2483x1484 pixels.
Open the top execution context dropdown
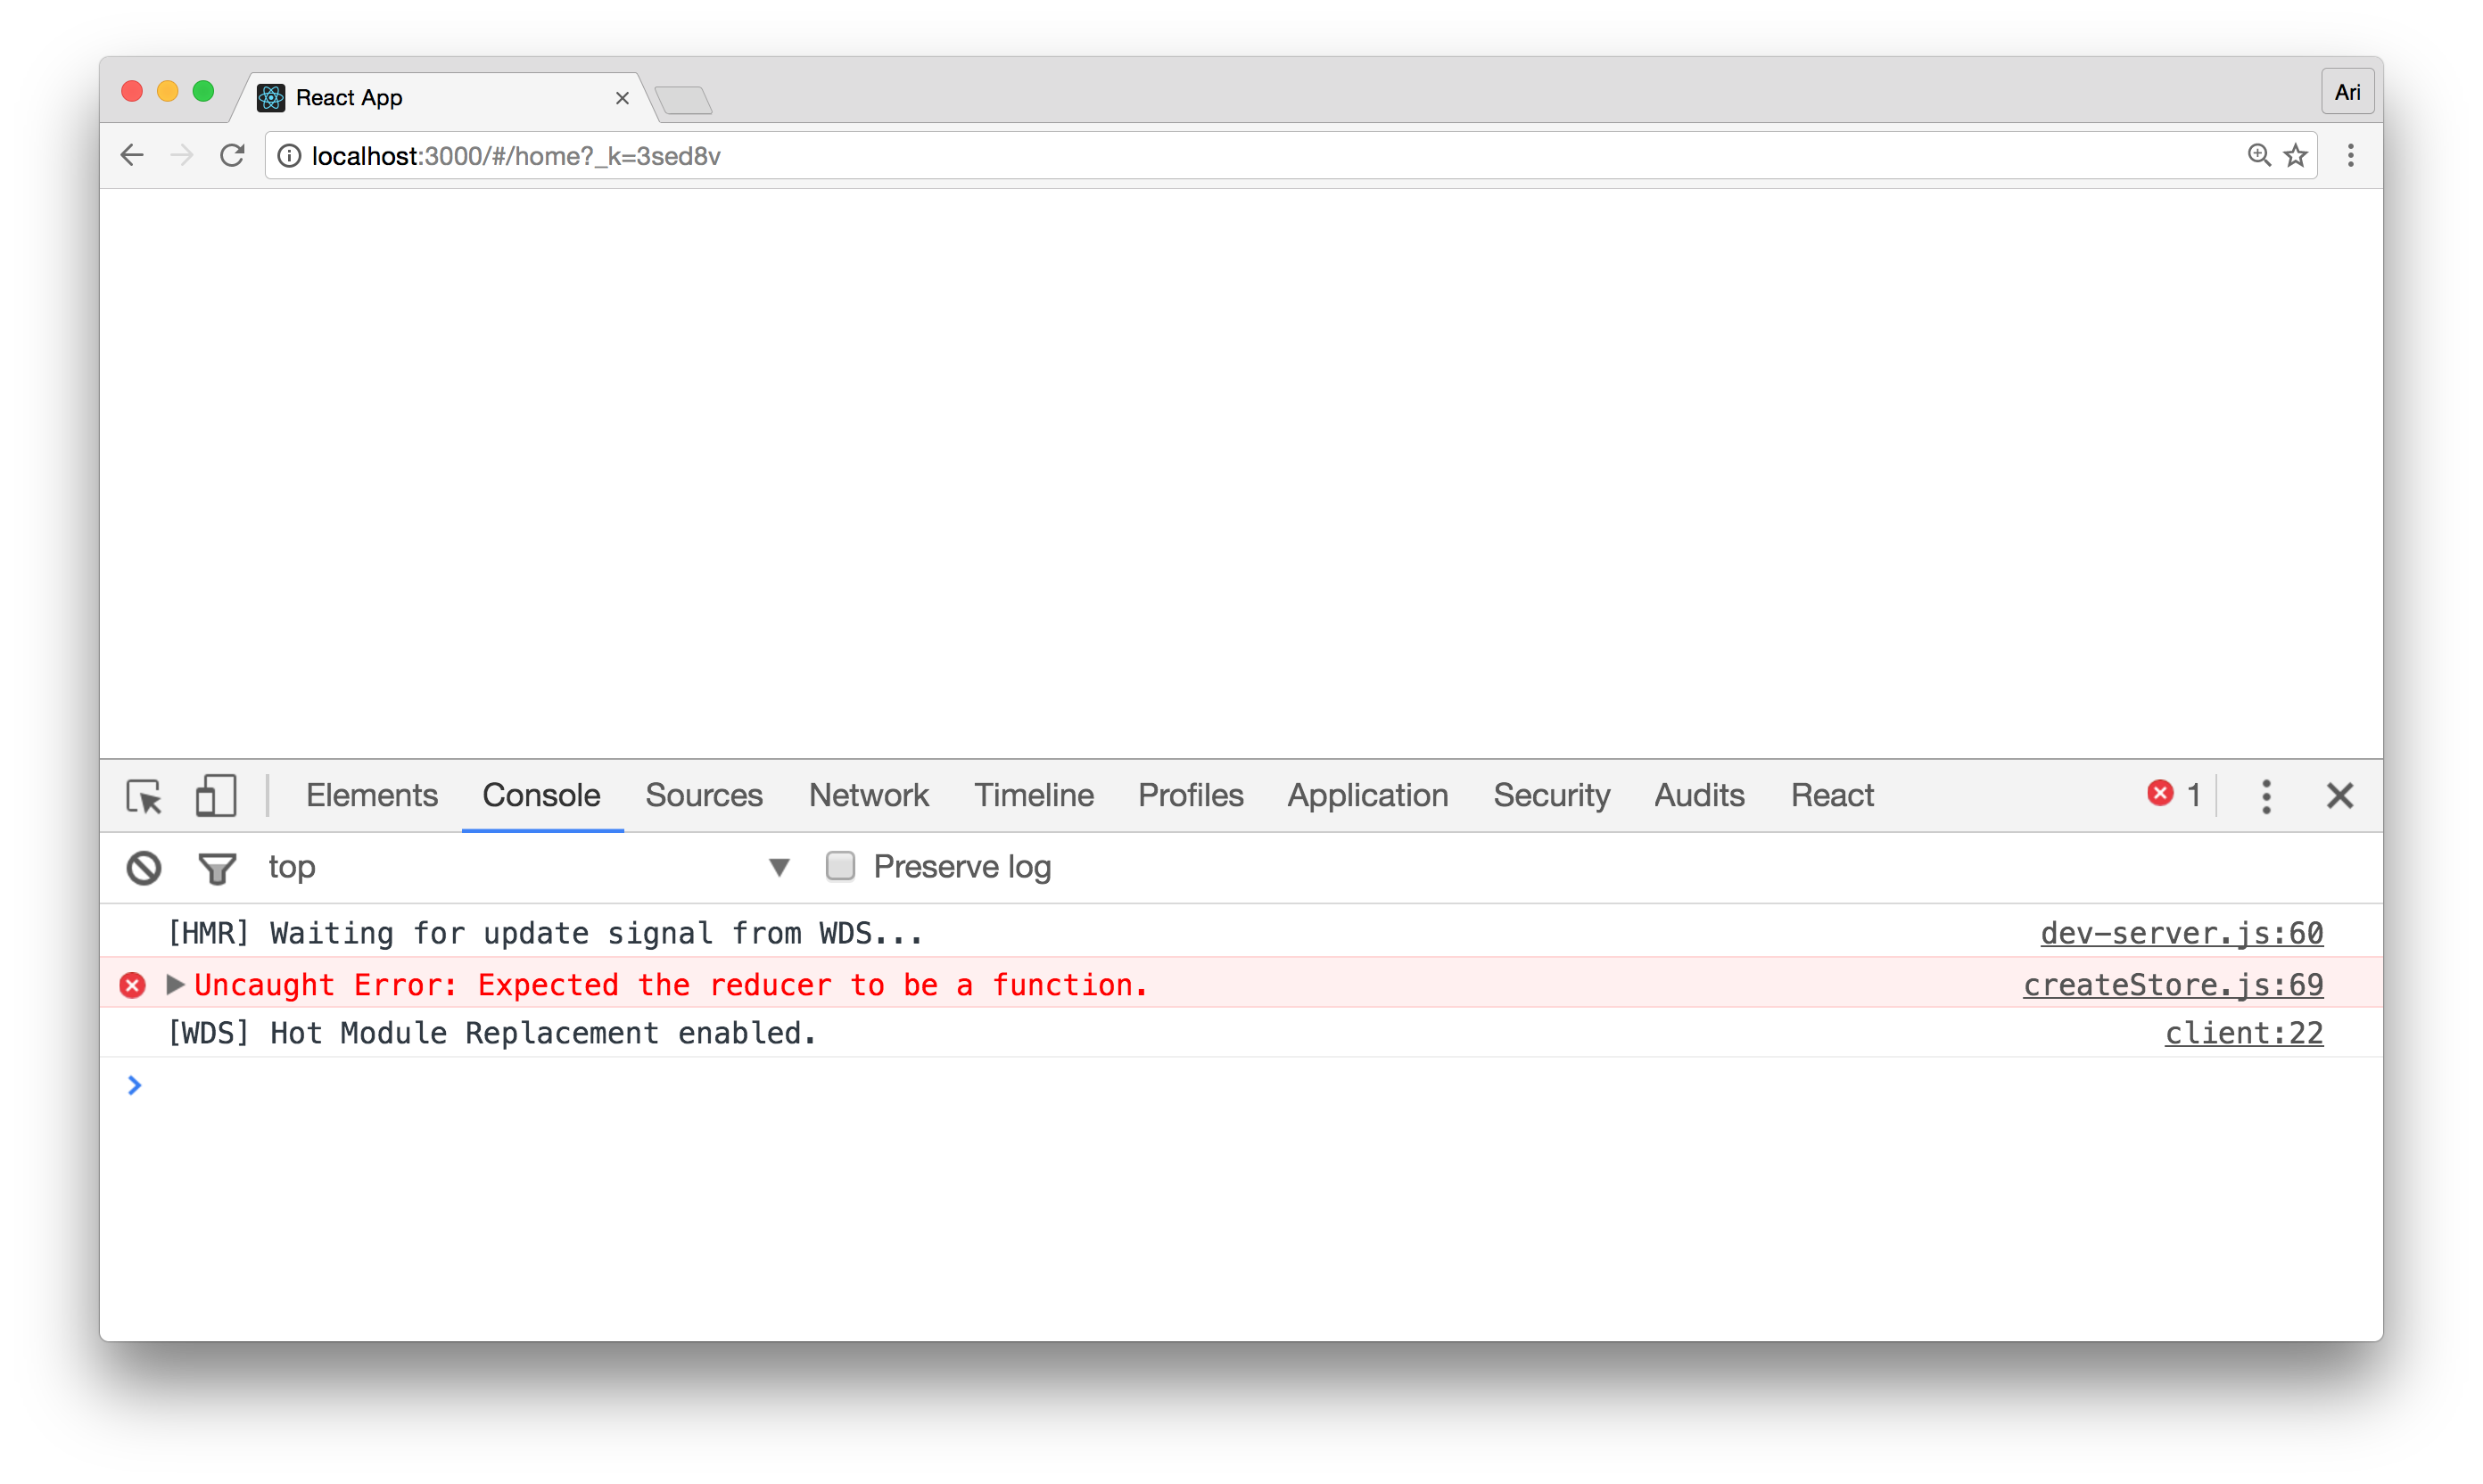coord(529,867)
